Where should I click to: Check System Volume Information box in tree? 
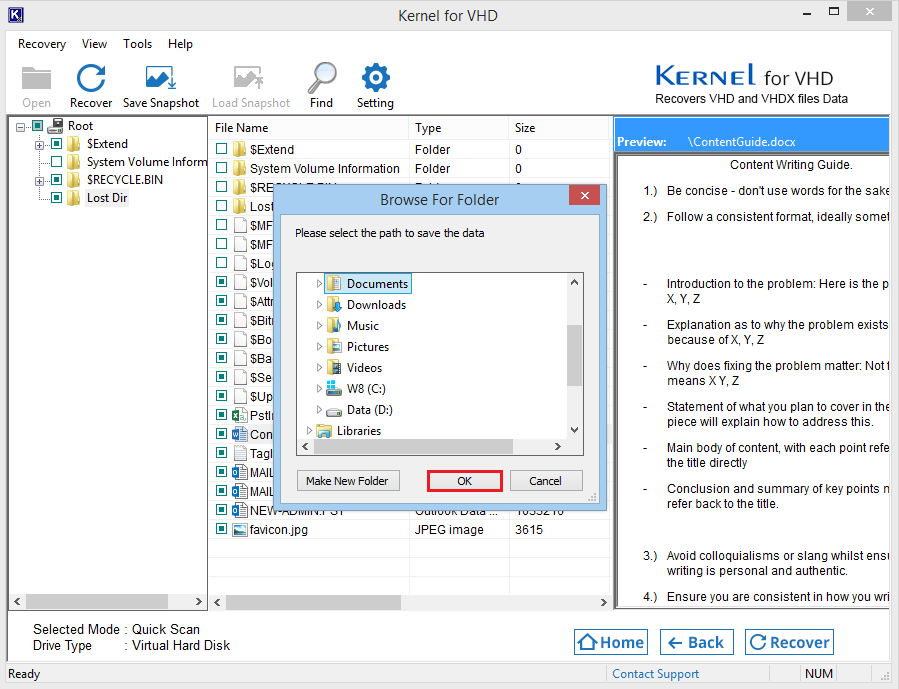click(x=56, y=162)
